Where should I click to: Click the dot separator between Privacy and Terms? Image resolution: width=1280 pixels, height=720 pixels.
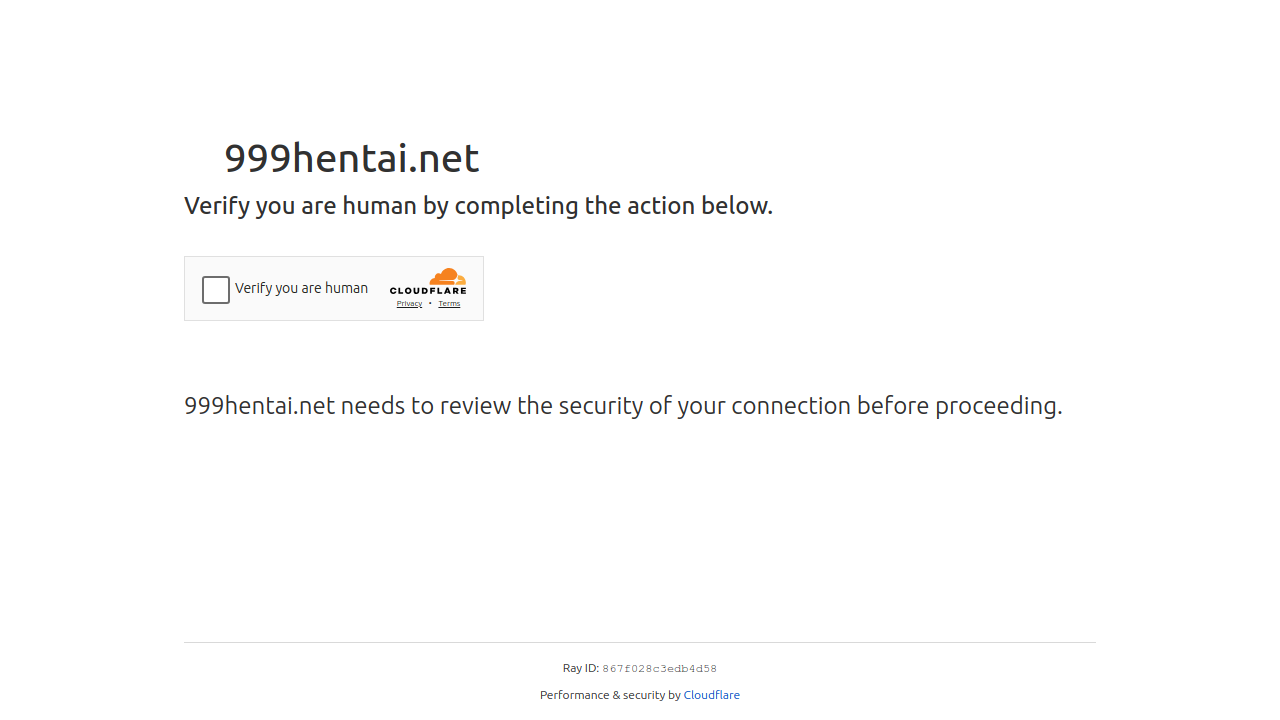[430, 303]
